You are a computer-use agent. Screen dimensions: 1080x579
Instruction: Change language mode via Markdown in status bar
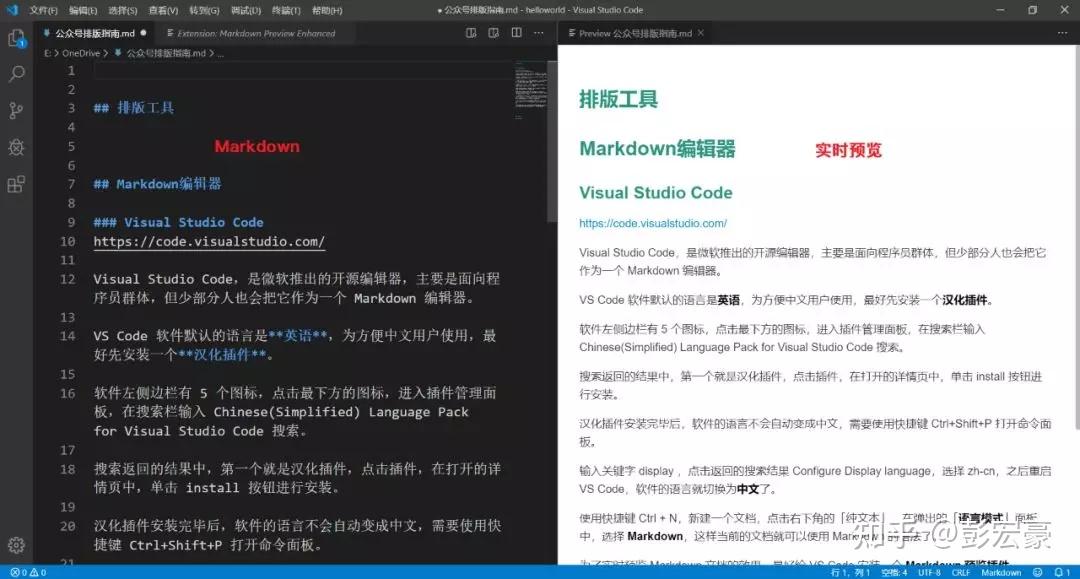1001,572
